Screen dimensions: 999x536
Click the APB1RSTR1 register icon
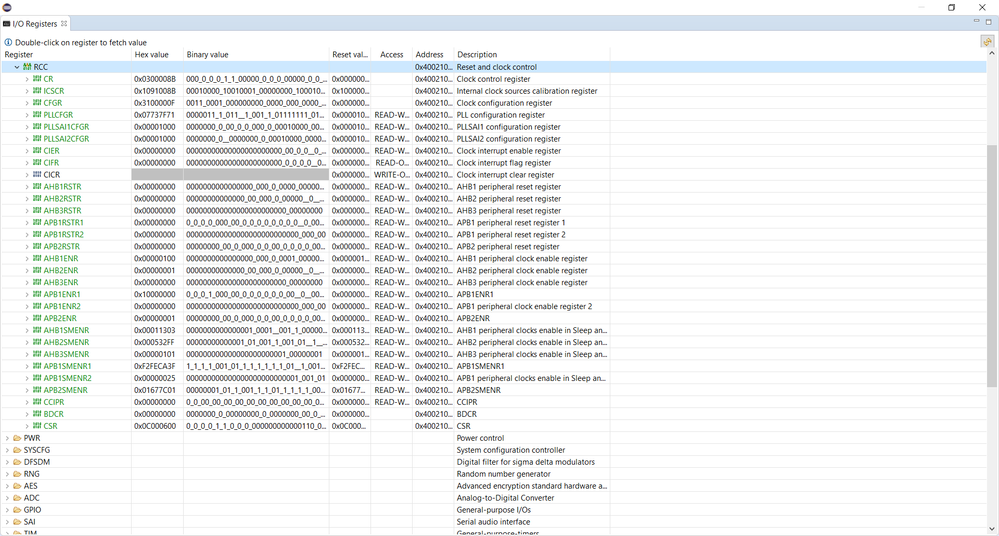pyautogui.click(x=37, y=222)
